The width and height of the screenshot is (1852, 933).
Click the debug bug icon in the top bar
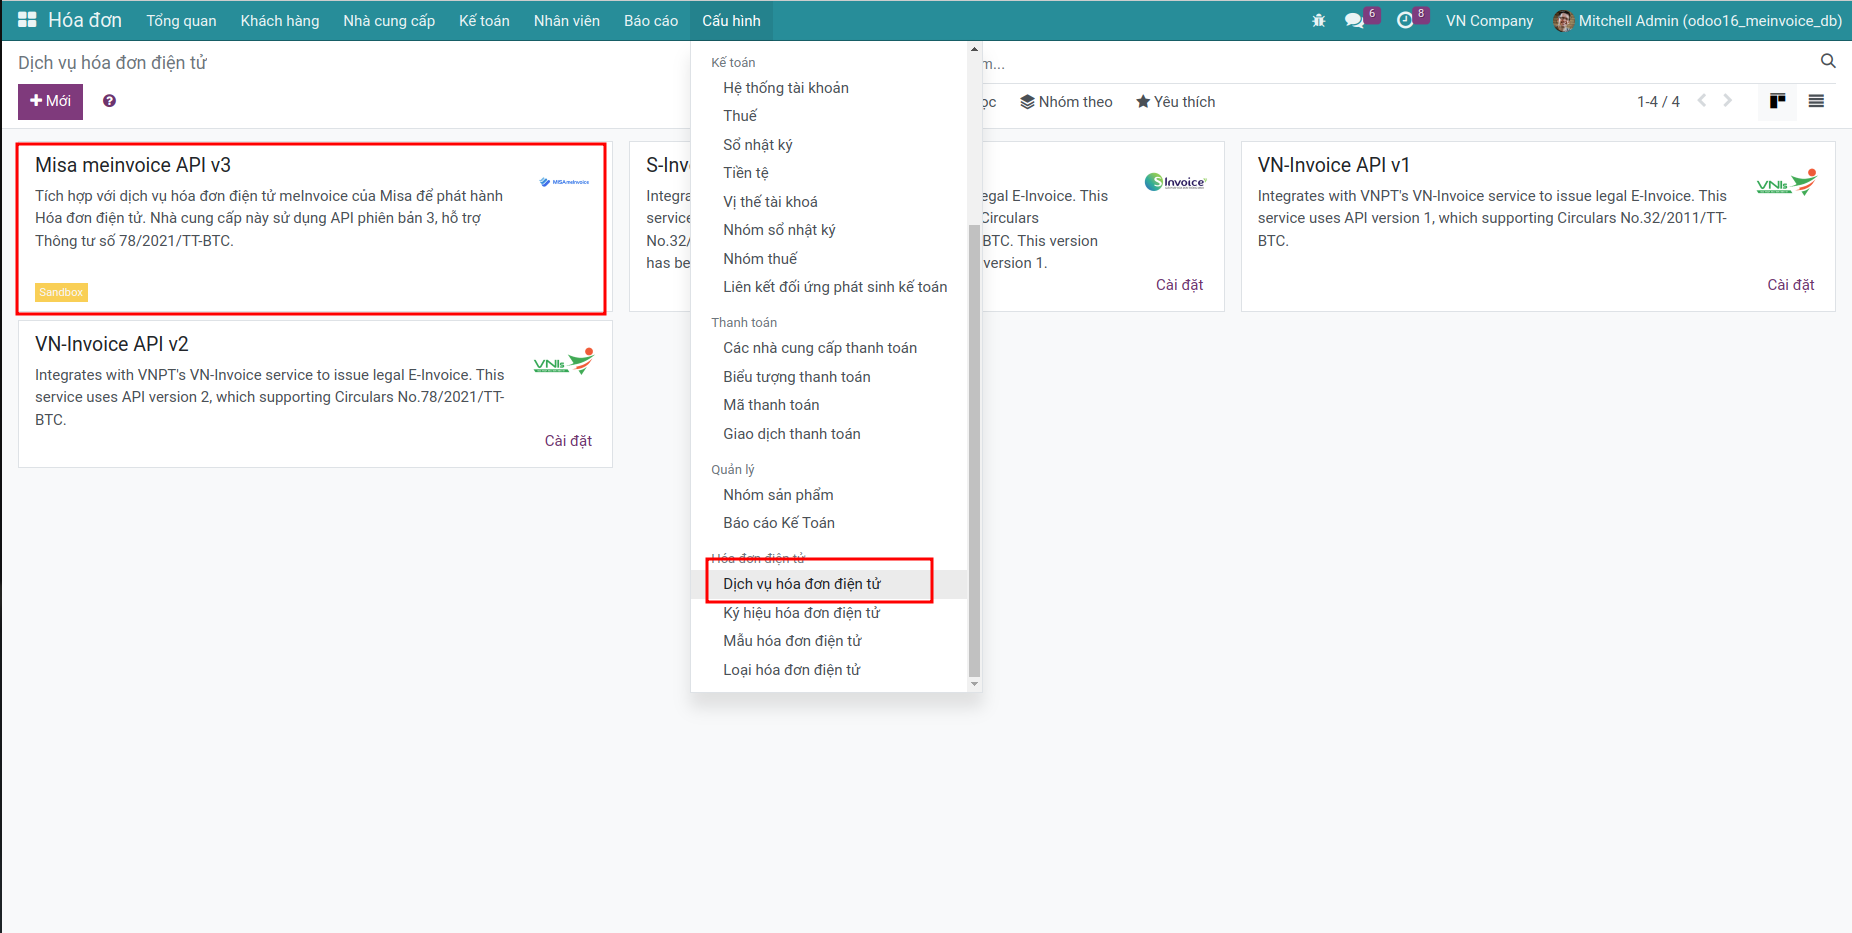click(x=1318, y=20)
